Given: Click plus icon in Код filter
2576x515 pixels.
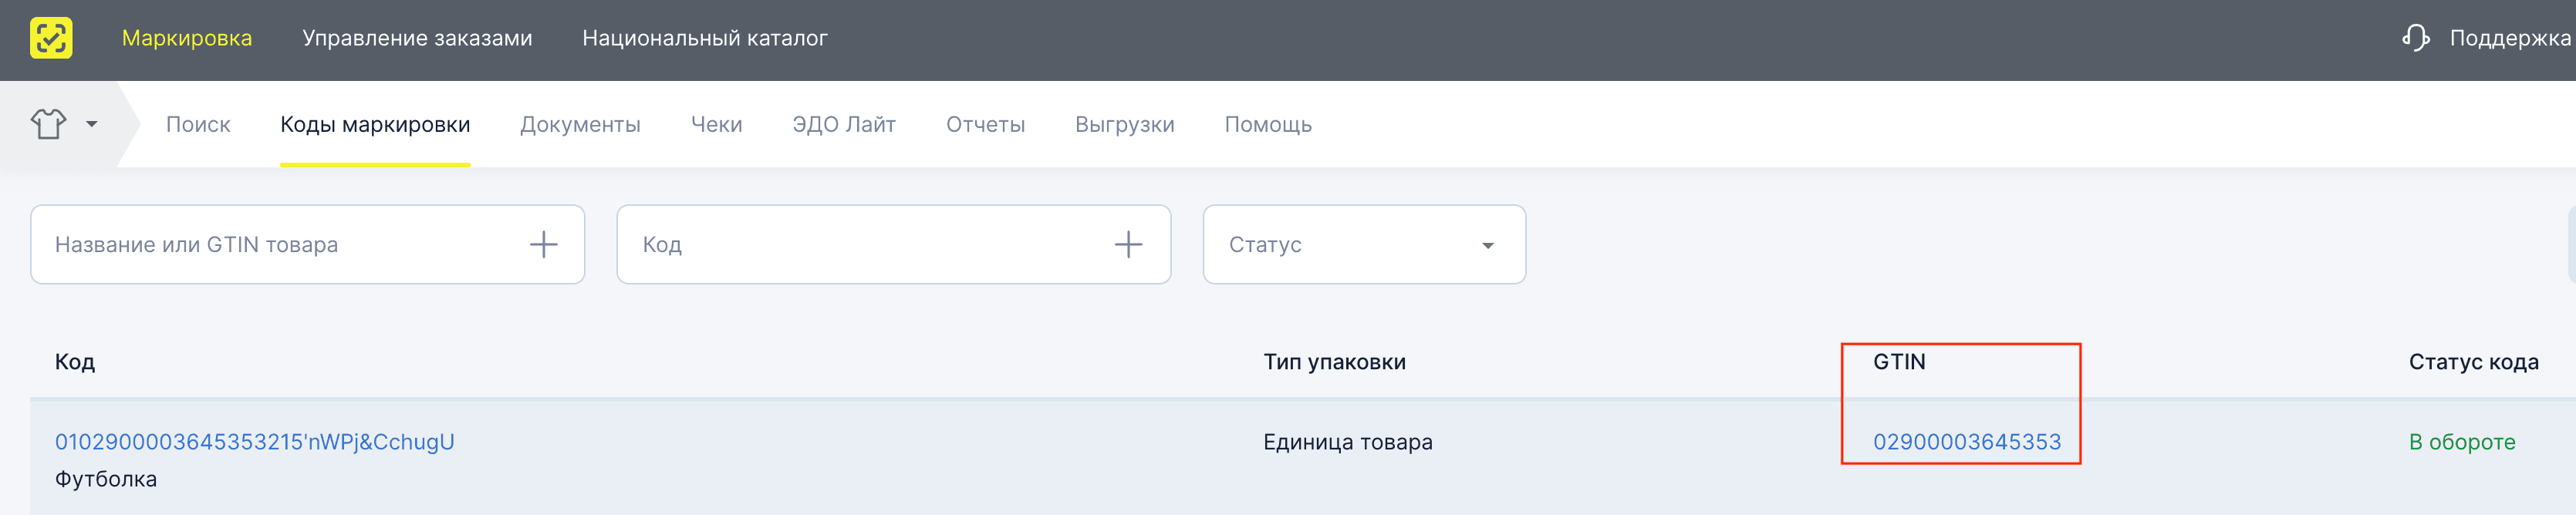Looking at the screenshot, I should click(x=1128, y=243).
